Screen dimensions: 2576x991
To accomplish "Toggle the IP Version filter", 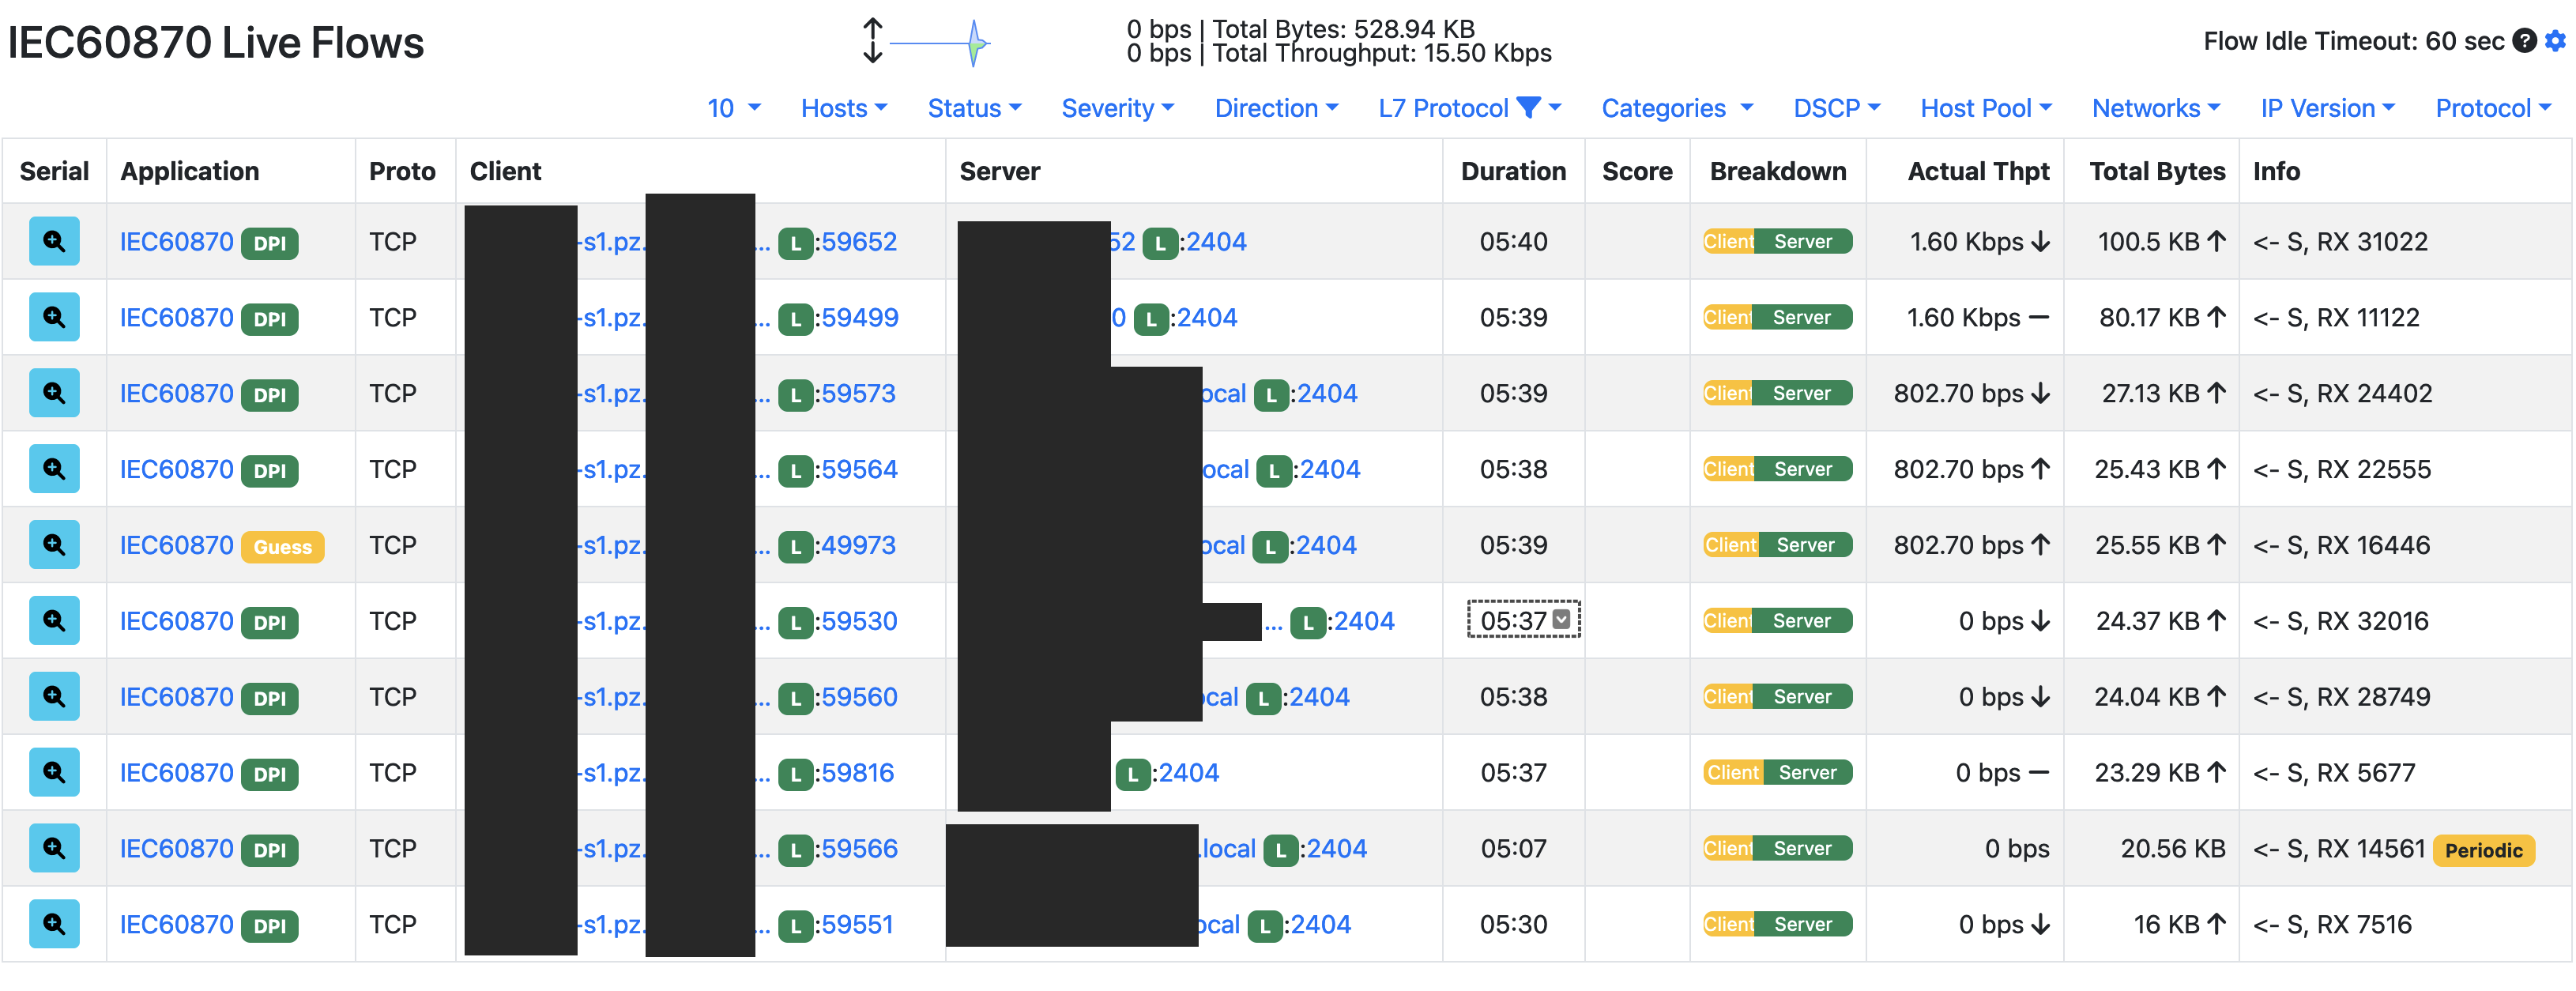I will click(x=2327, y=108).
